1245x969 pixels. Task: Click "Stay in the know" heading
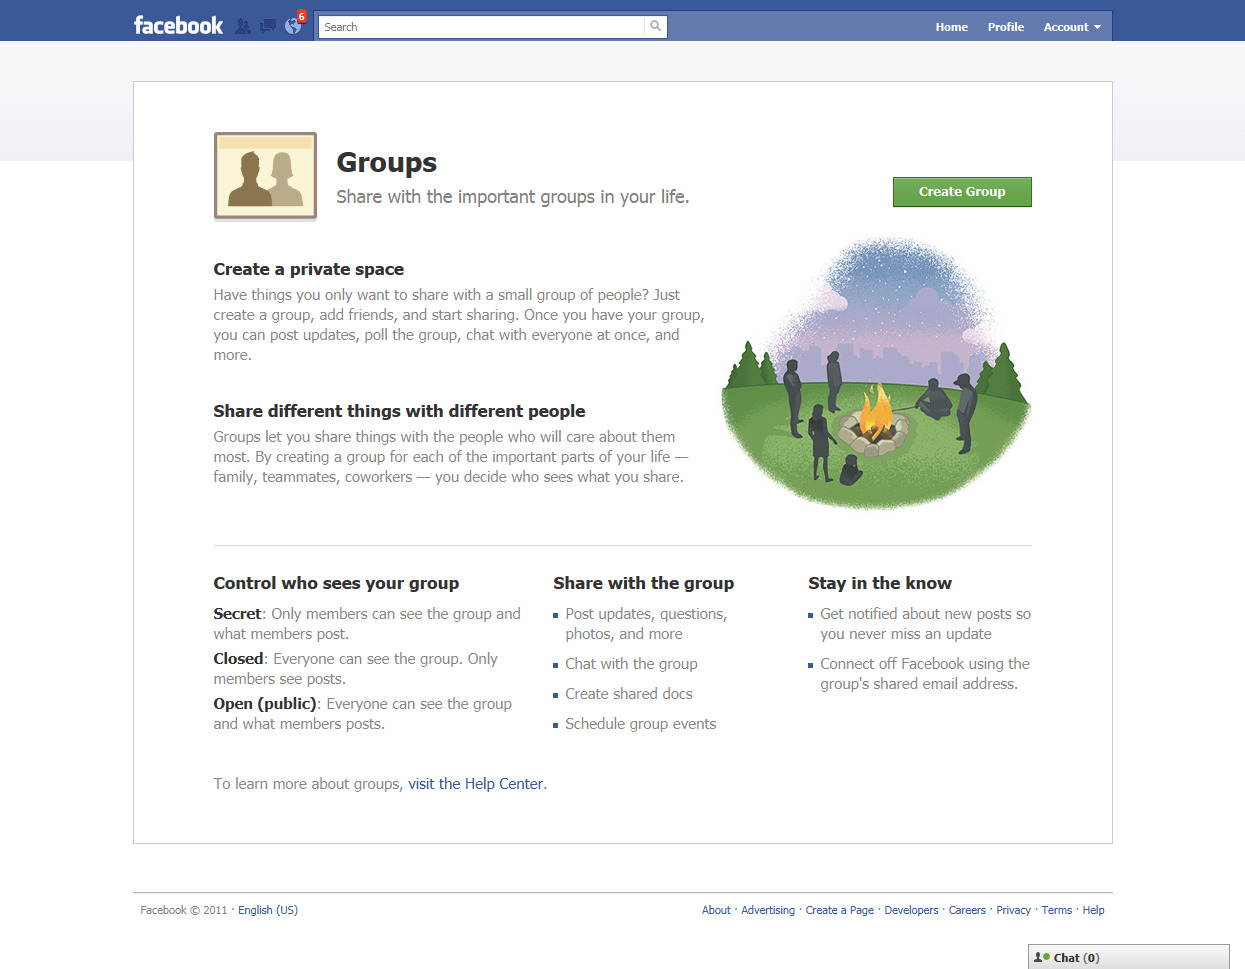click(x=880, y=583)
